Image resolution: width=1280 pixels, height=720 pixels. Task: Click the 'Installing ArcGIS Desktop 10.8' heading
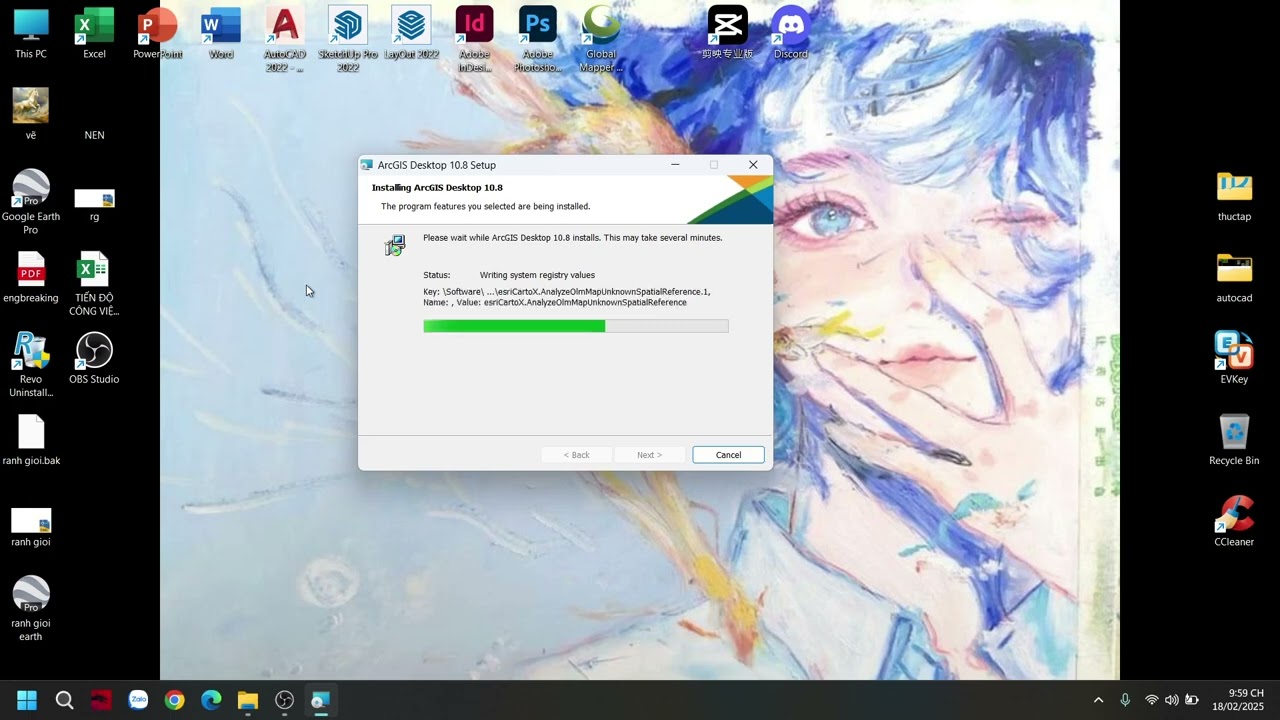click(x=437, y=188)
